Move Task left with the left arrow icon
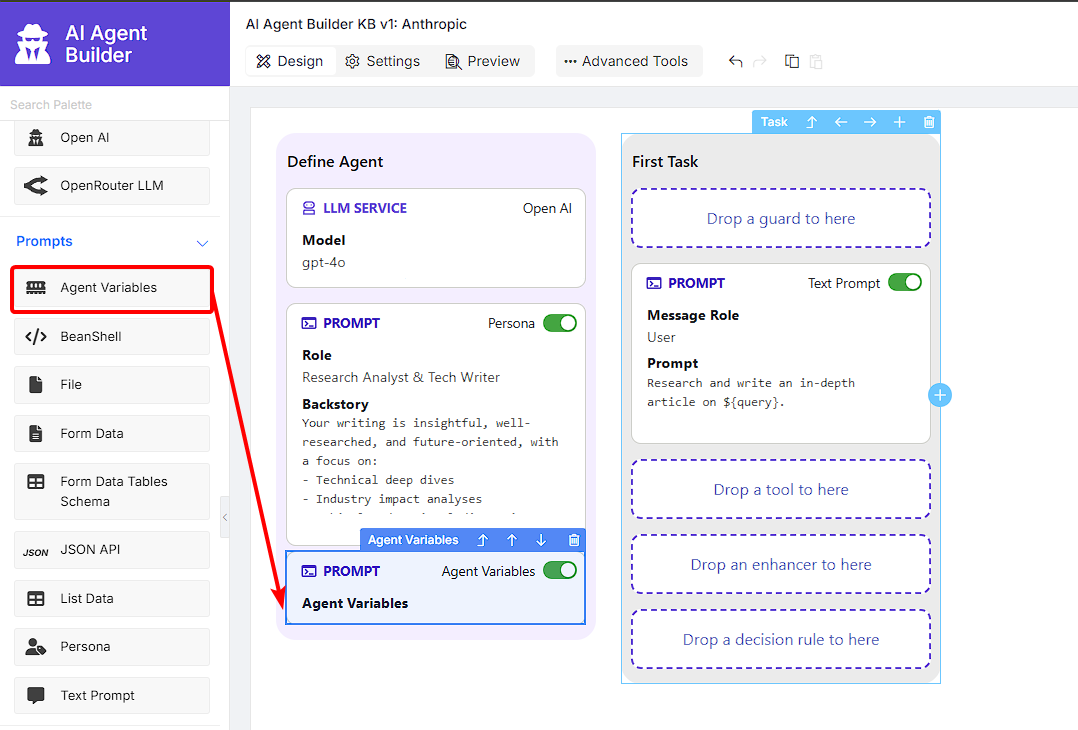This screenshot has width=1078, height=730. [x=841, y=122]
